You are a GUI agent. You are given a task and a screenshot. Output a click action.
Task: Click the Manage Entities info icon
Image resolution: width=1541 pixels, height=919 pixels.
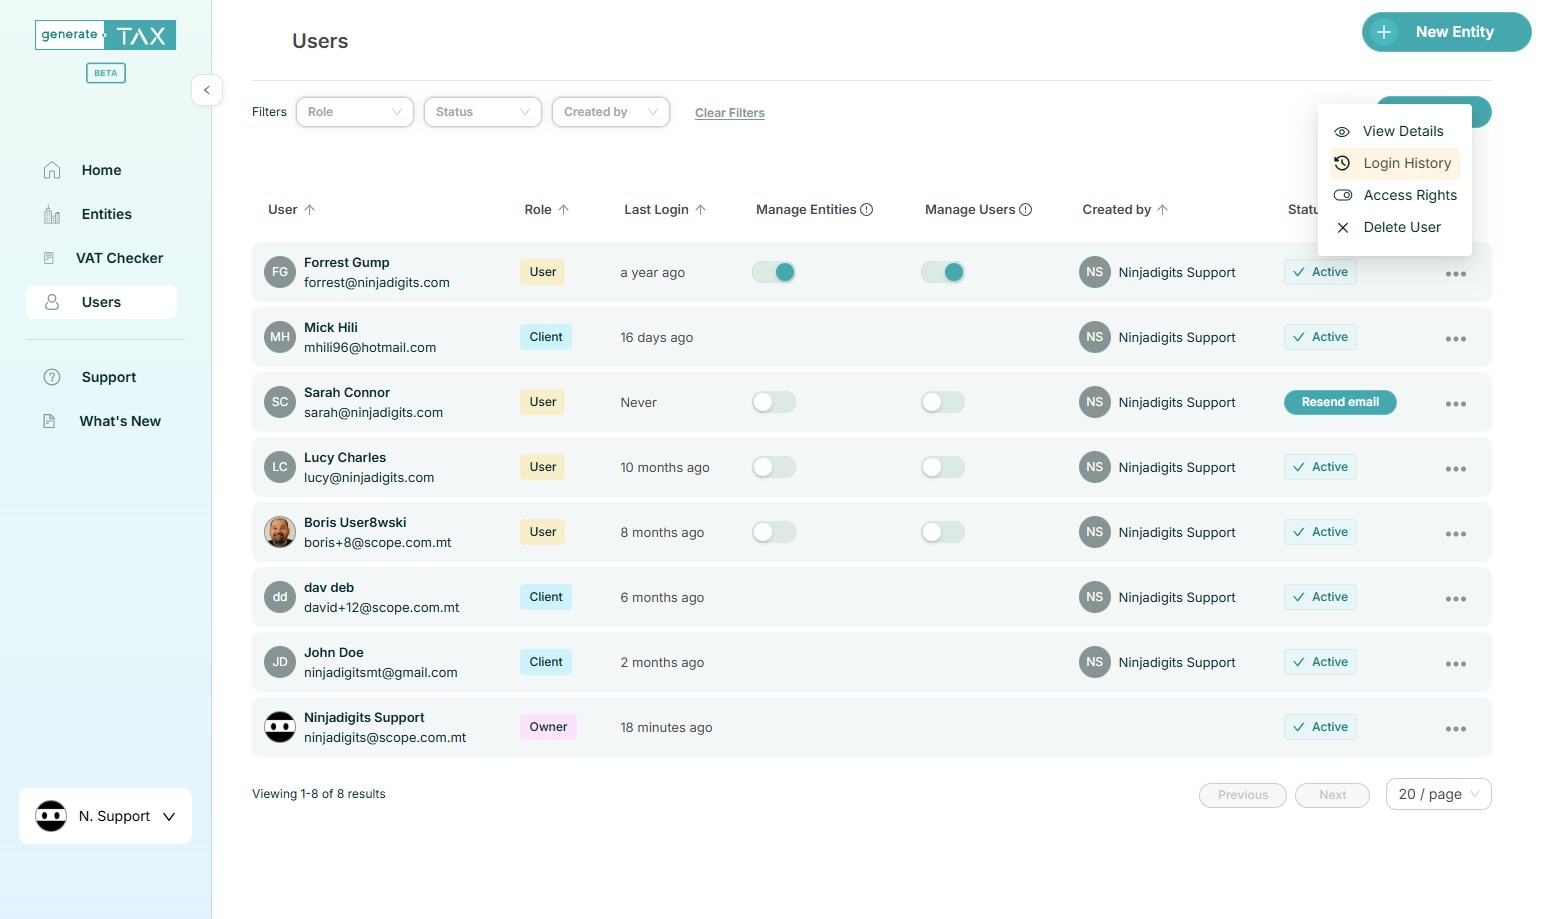[867, 210]
